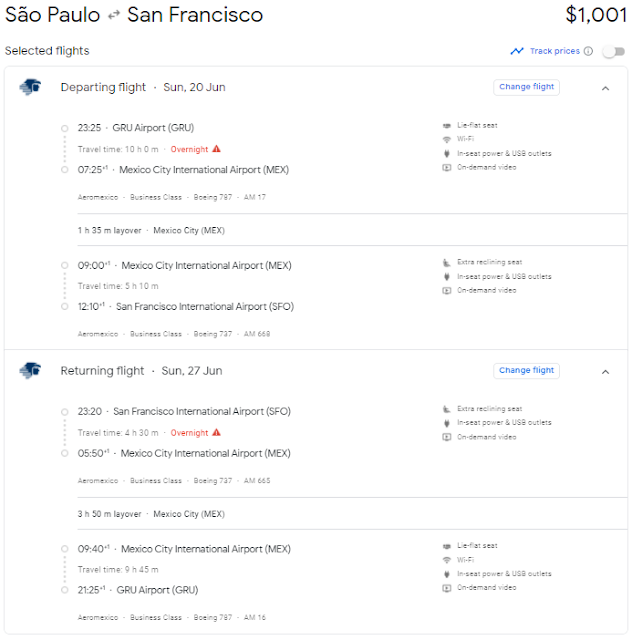Change the returning flight
632x640 pixels.
[x=526, y=371]
